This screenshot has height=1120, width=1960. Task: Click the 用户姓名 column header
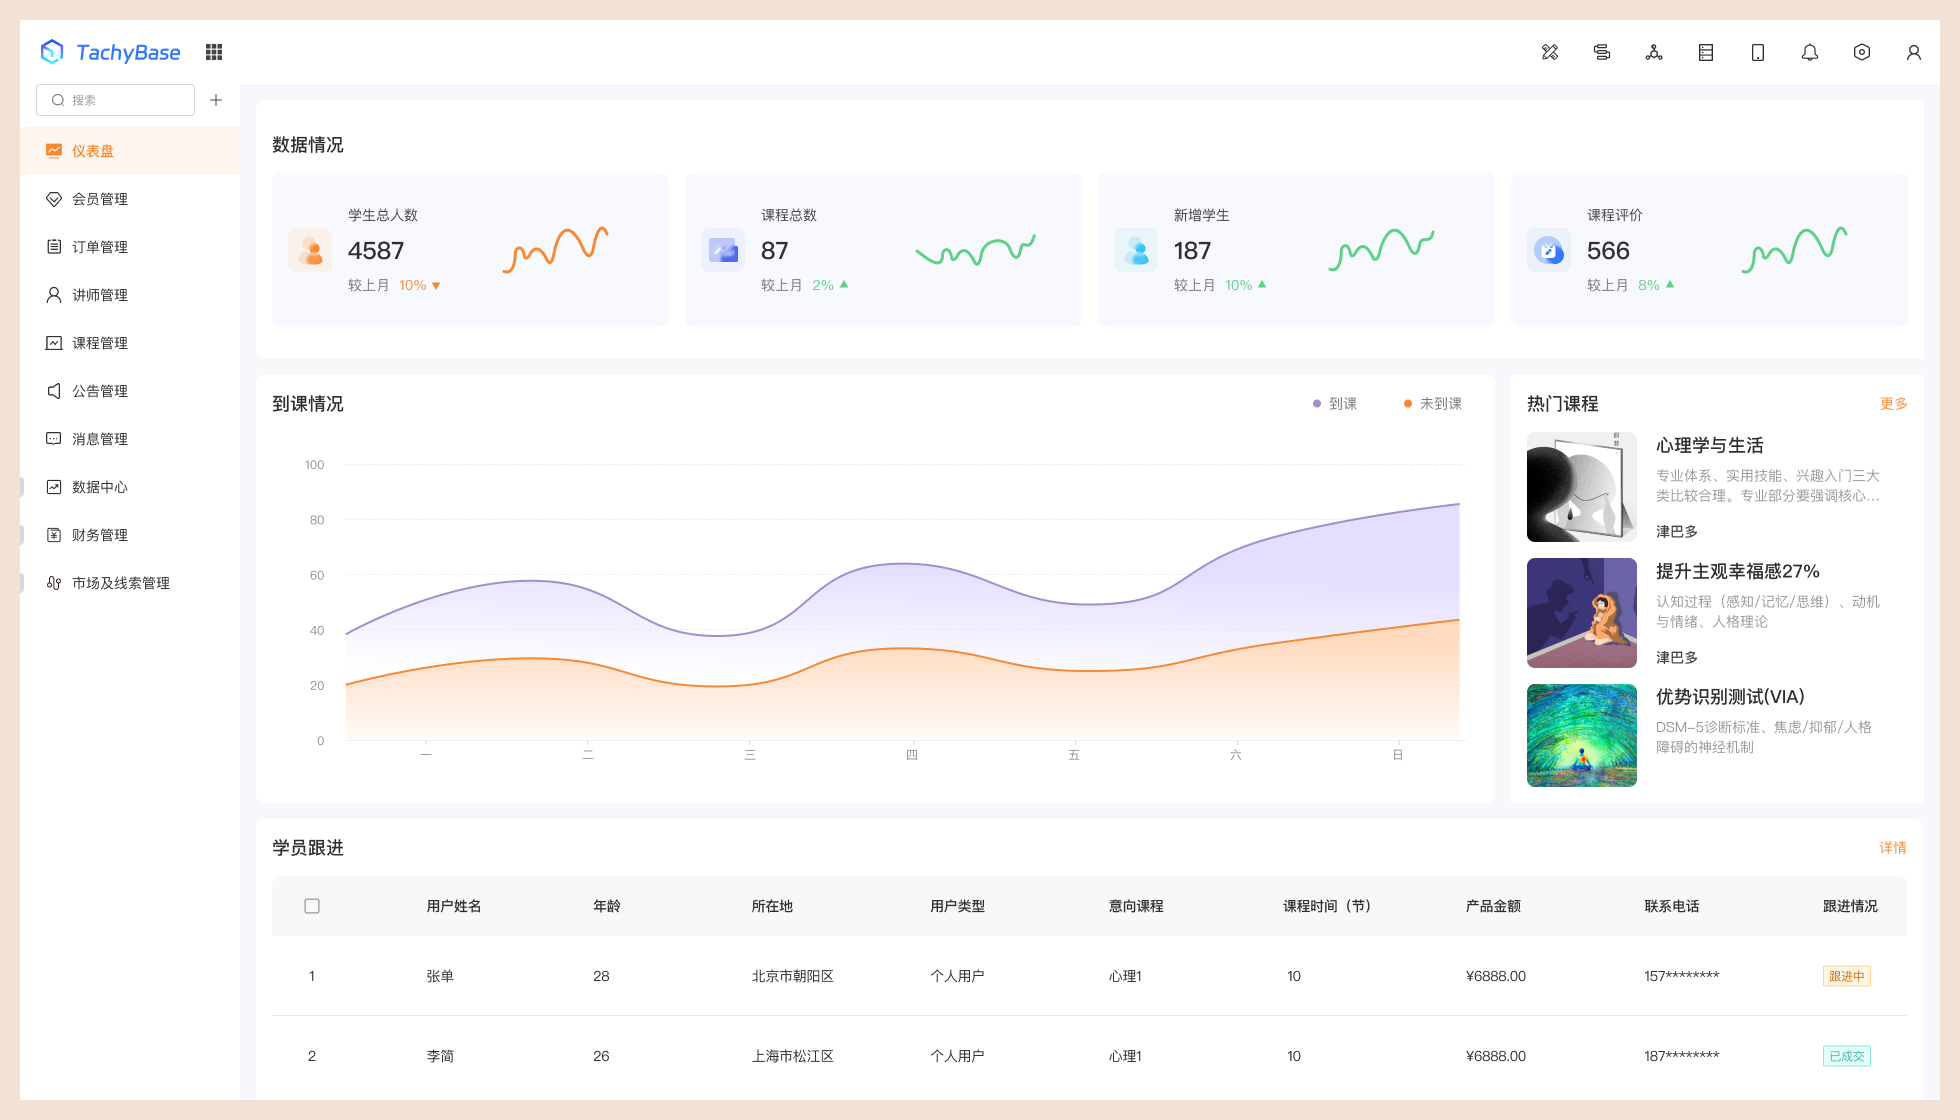click(x=454, y=906)
